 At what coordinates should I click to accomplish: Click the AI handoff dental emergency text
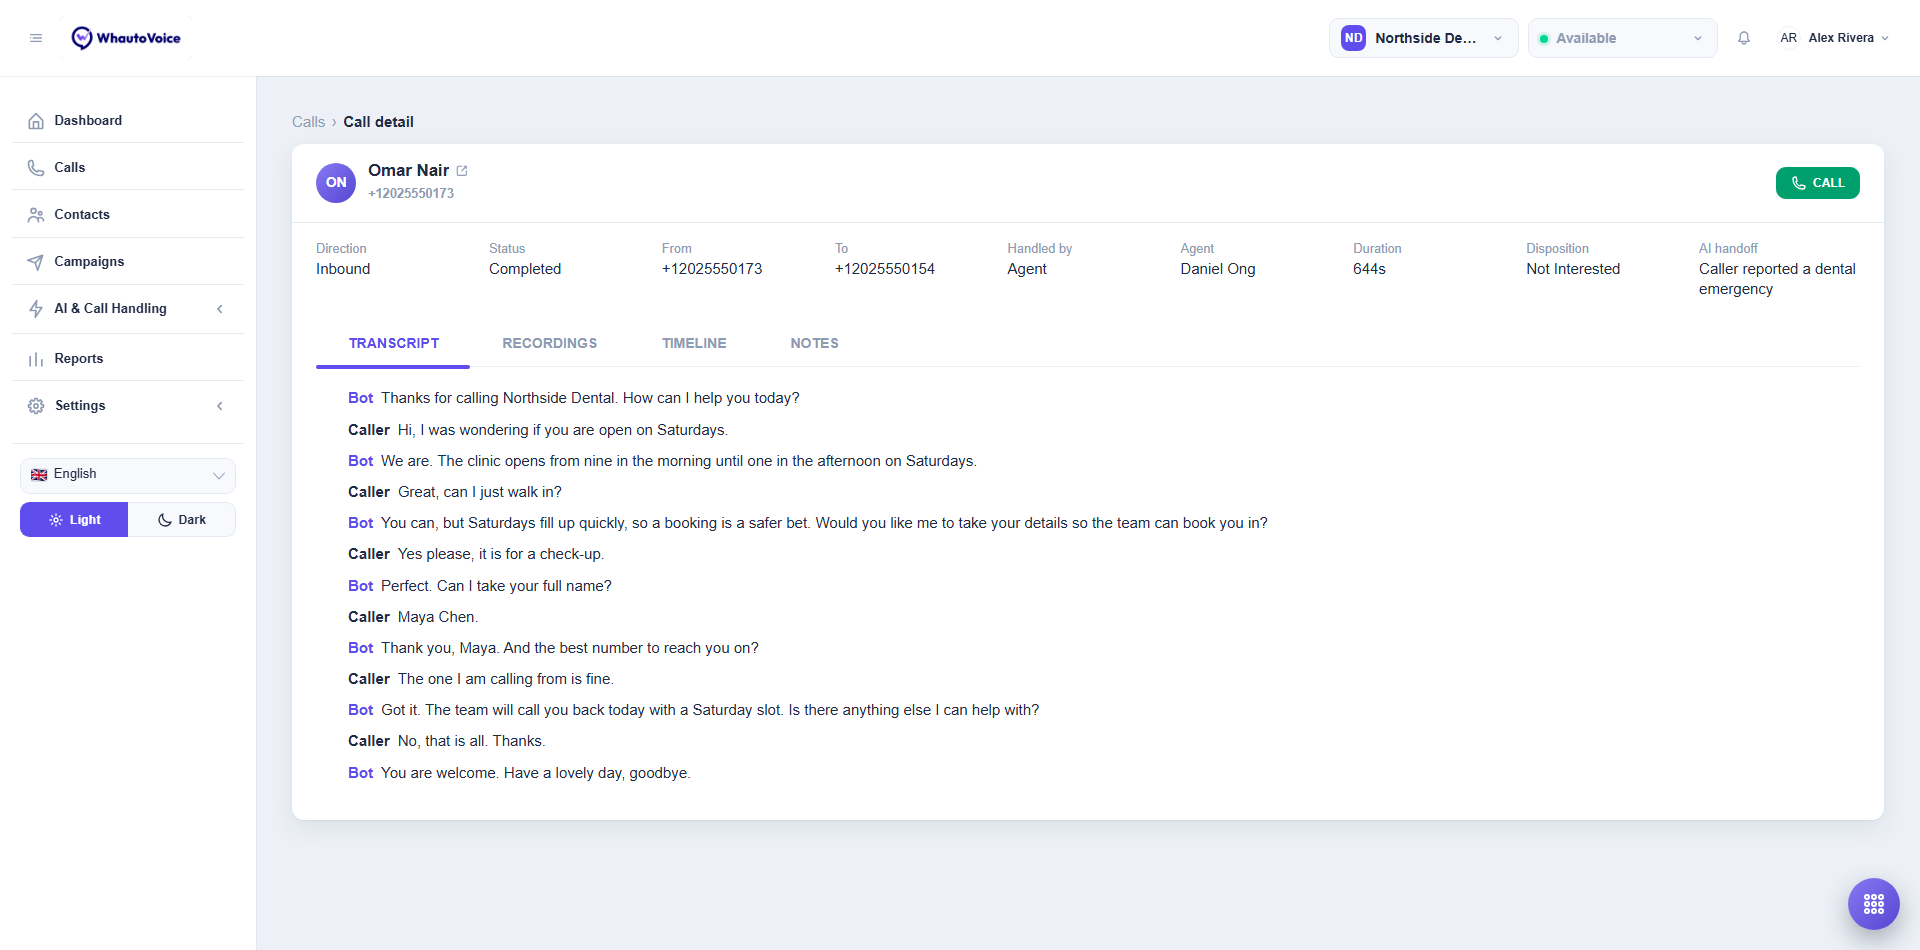click(1777, 279)
